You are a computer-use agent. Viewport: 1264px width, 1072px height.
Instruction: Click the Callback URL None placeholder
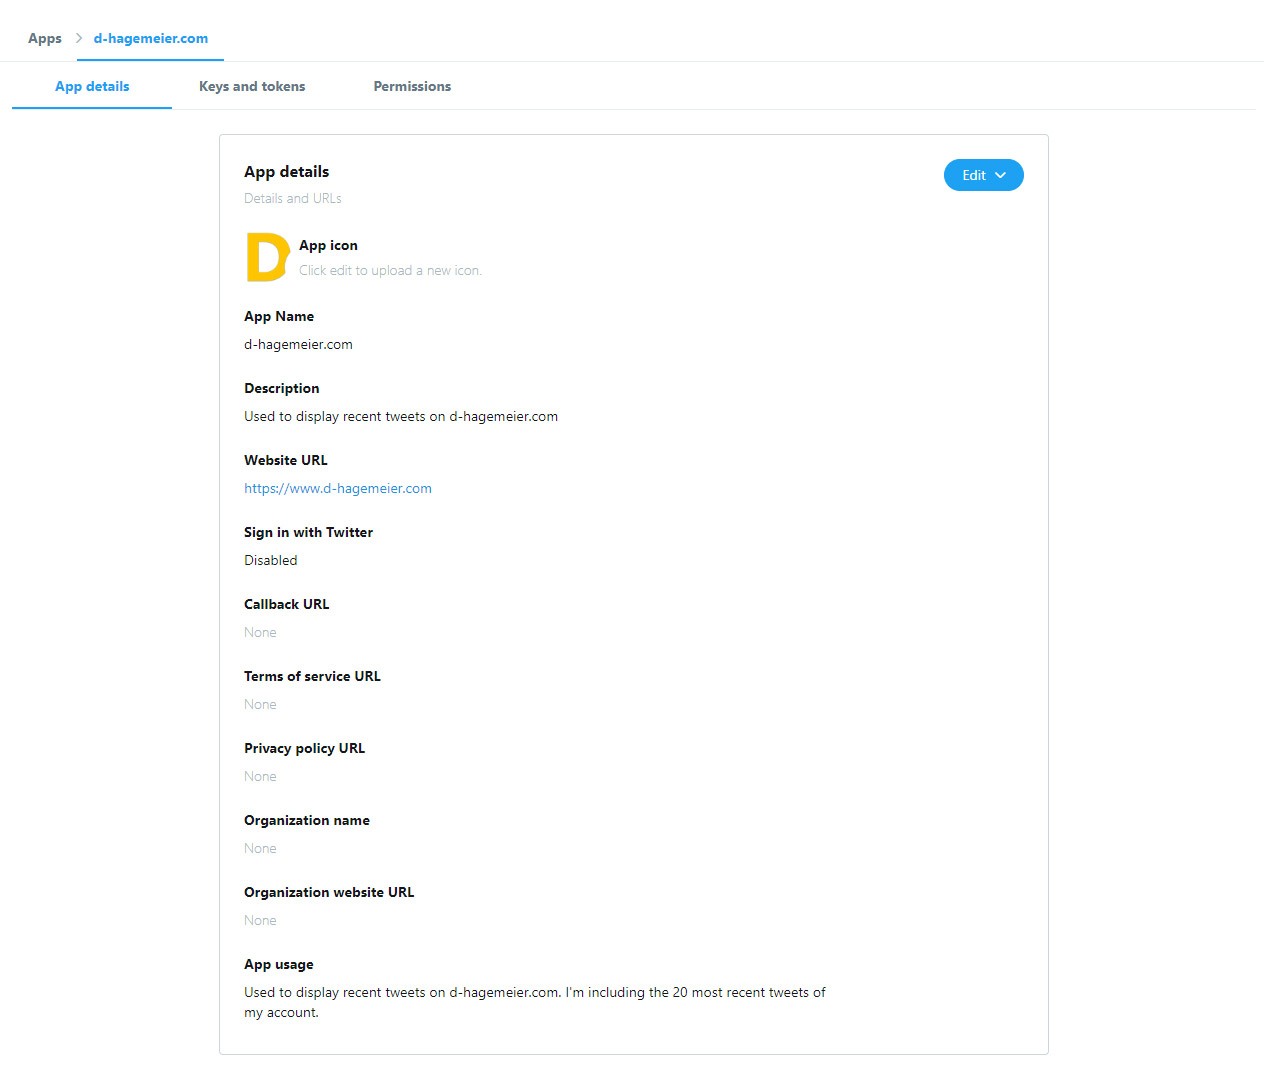tap(260, 632)
